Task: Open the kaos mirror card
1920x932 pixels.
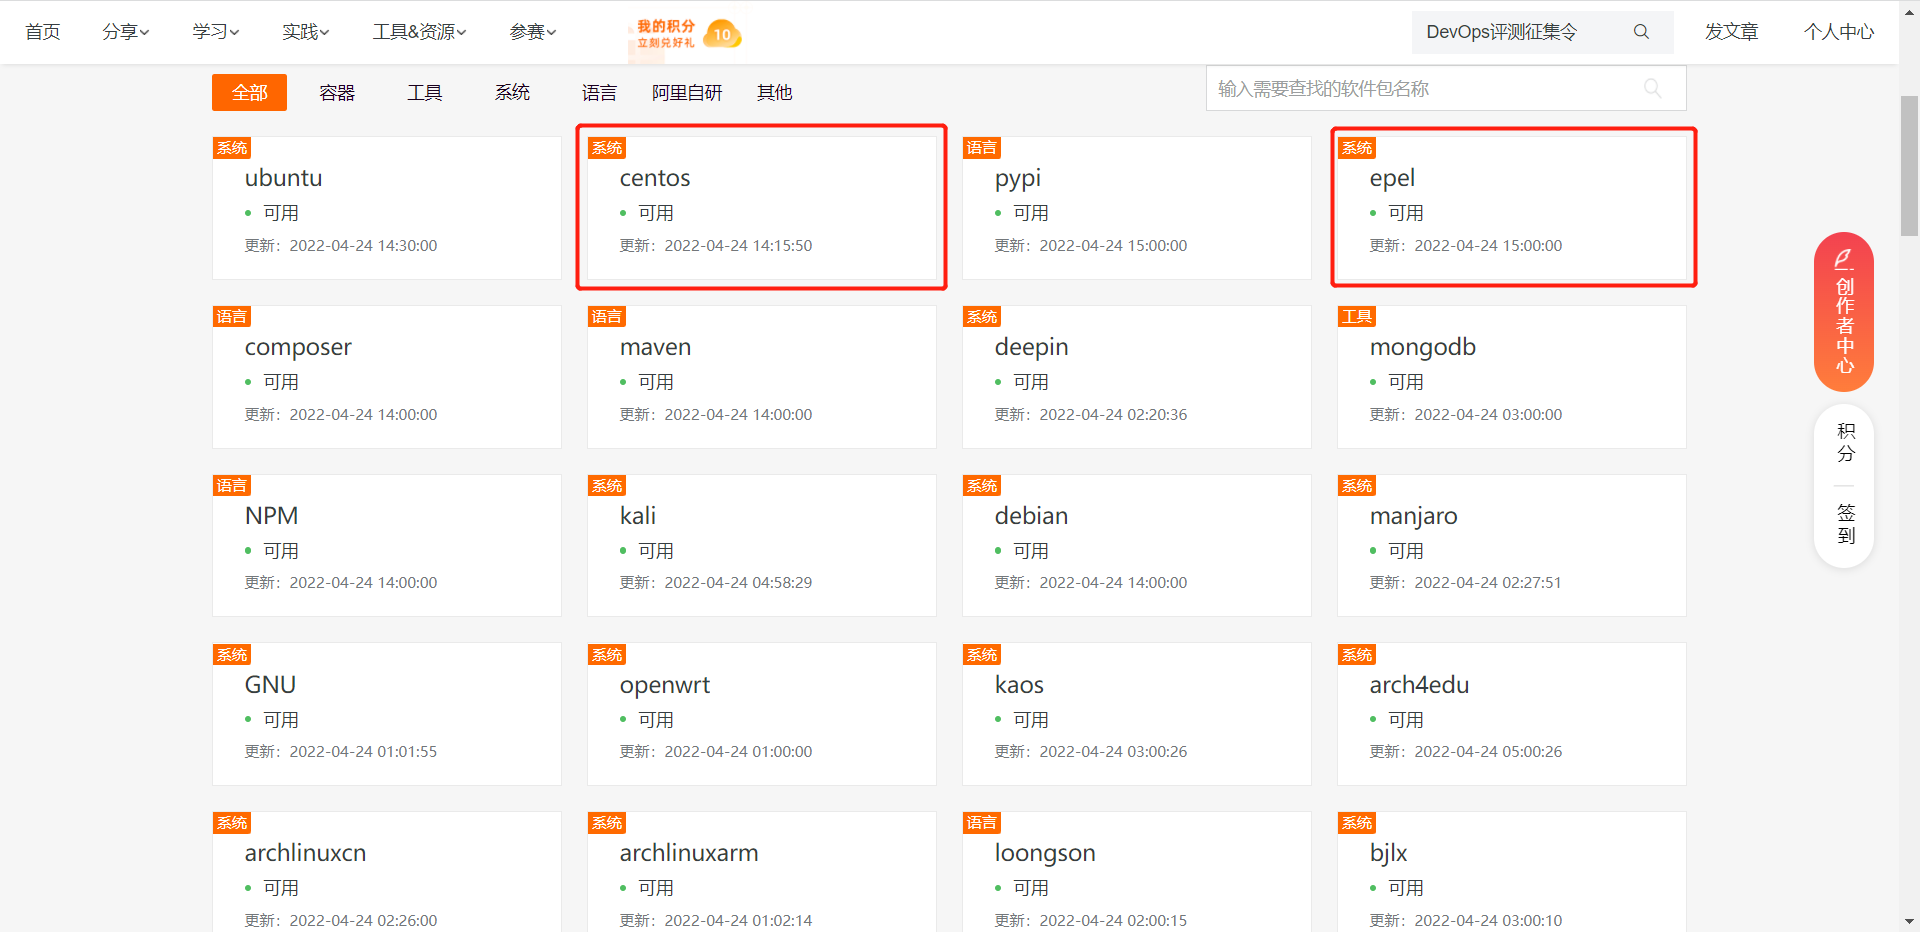Action: coord(1136,714)
